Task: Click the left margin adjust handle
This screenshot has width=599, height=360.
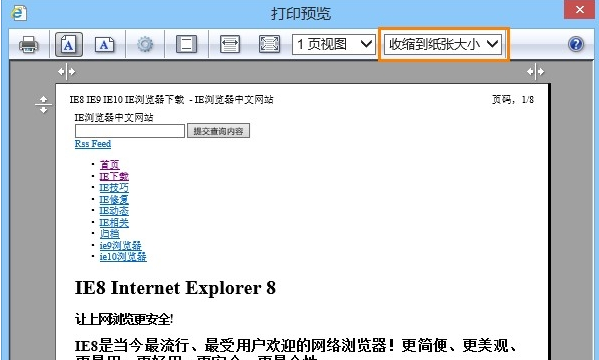Action: tap(66, 71)
